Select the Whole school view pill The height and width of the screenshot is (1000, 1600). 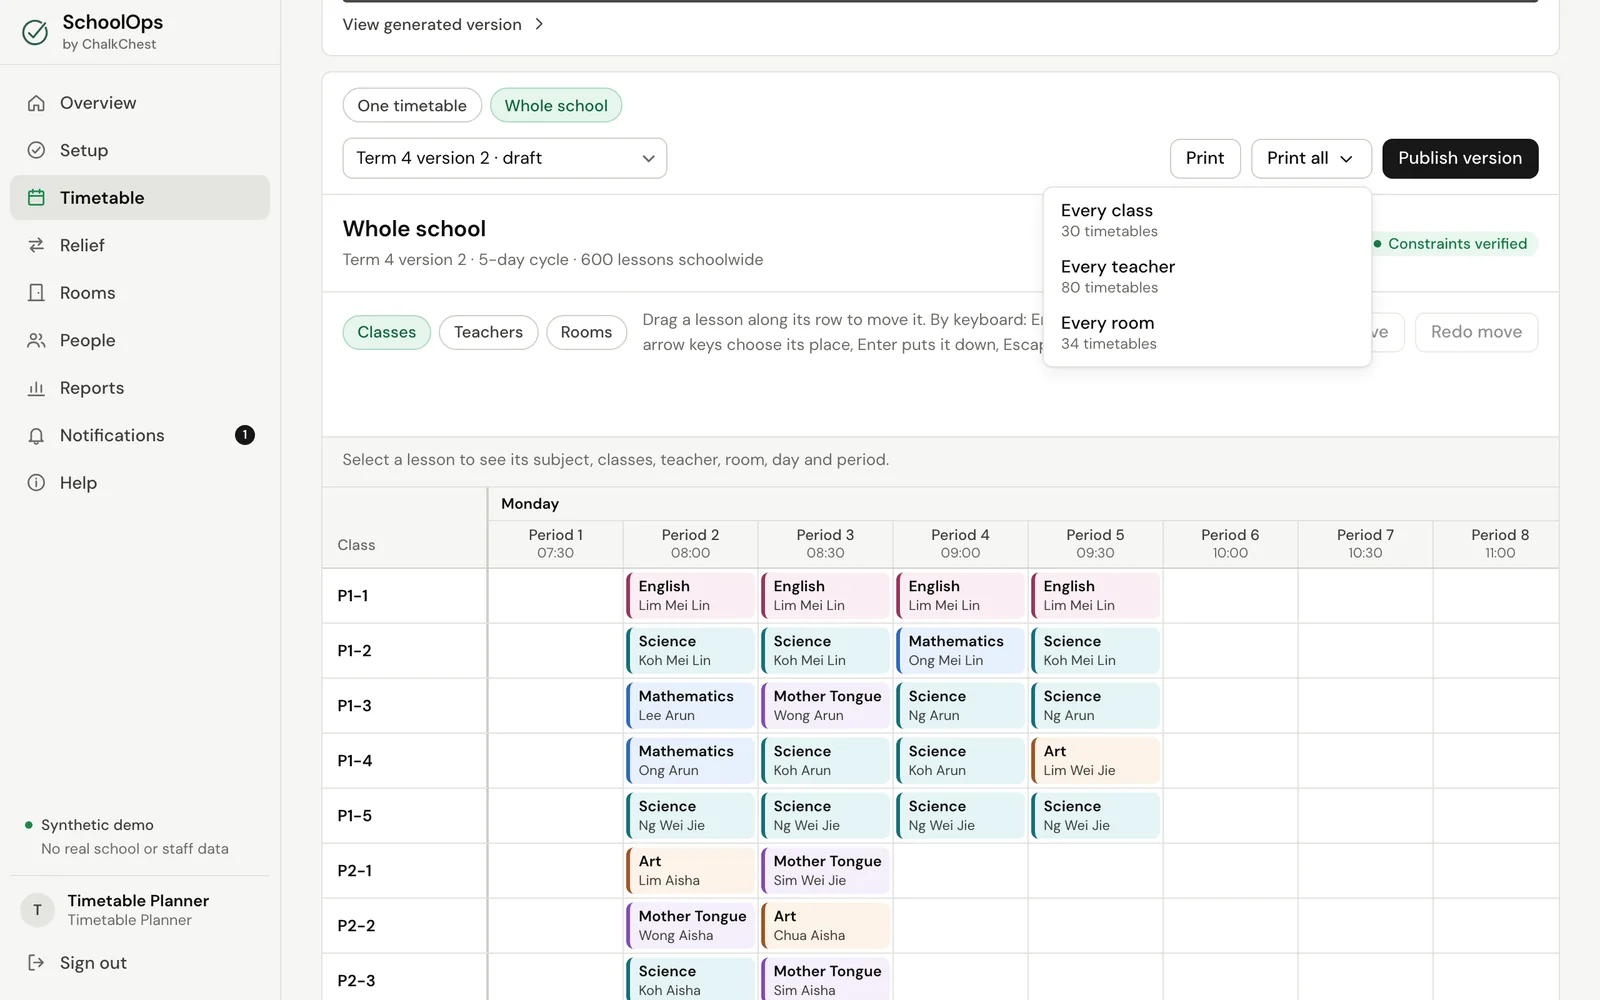coord(556,106)
